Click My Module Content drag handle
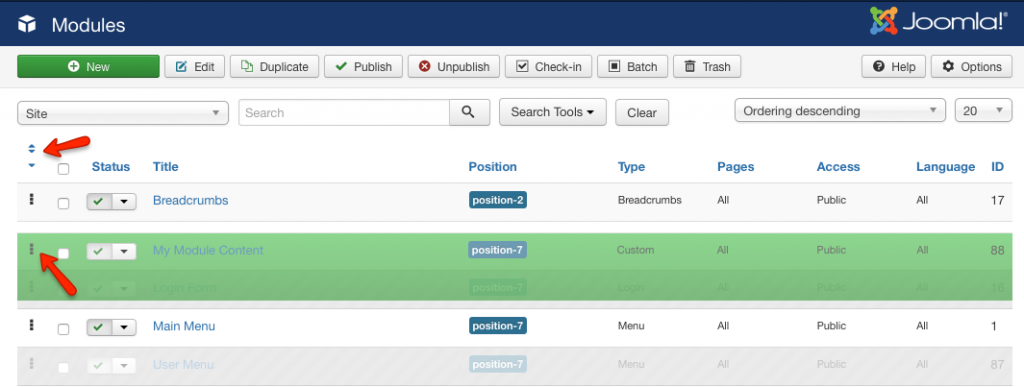 (31, 249)
